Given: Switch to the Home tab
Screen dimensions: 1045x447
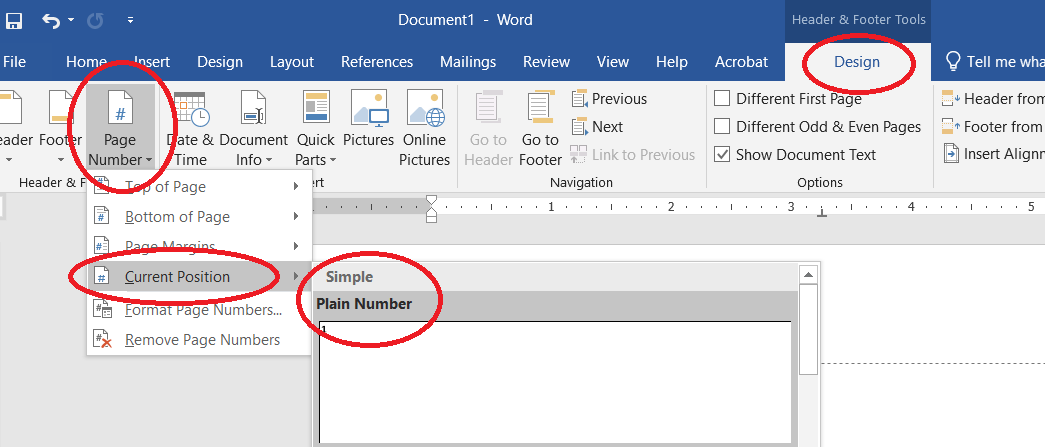Looking at the screenshot, I should (x=86, y=62).
